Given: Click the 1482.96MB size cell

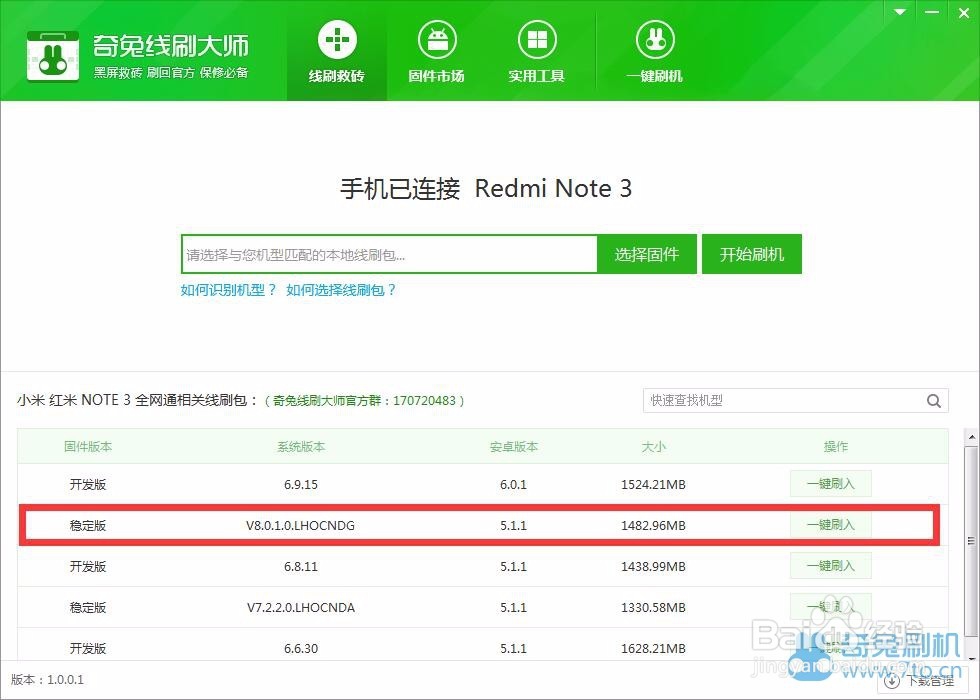Looking at the screenshot, I should pos(653,526).
